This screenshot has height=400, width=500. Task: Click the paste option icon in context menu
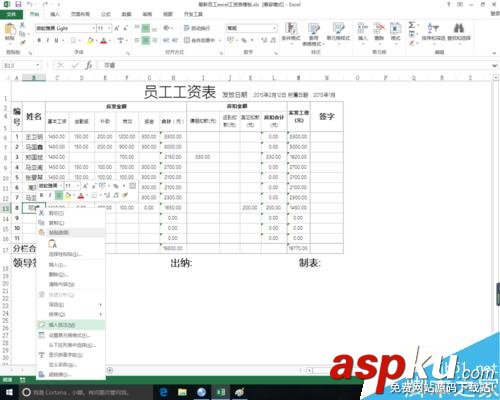pyautogui.click(x=53, y=244)
